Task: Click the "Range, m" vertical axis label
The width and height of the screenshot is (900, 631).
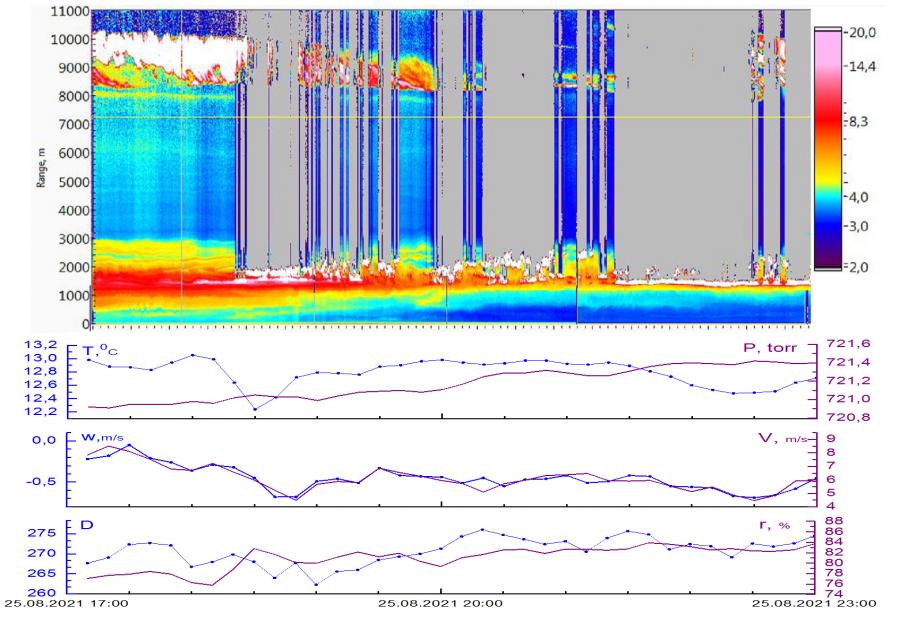Action: (40, 166)
